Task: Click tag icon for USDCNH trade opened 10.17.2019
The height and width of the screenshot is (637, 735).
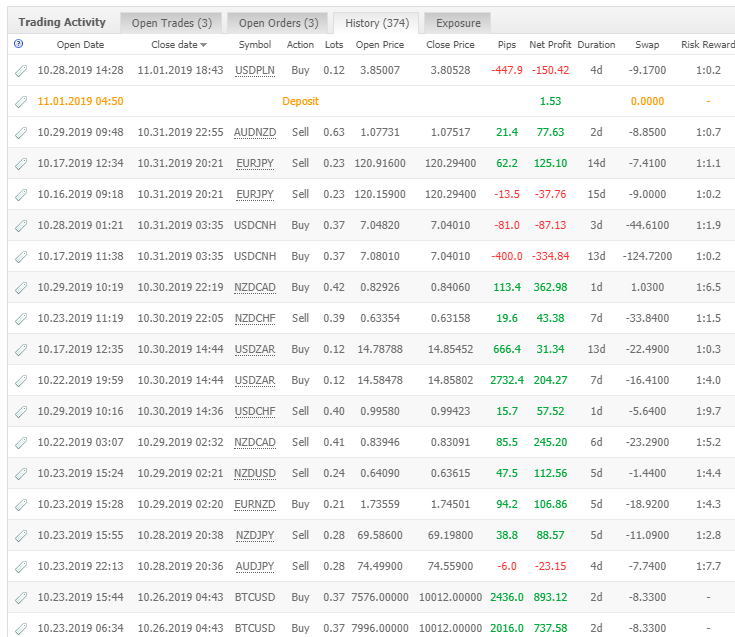Action: tap(21, 257)
